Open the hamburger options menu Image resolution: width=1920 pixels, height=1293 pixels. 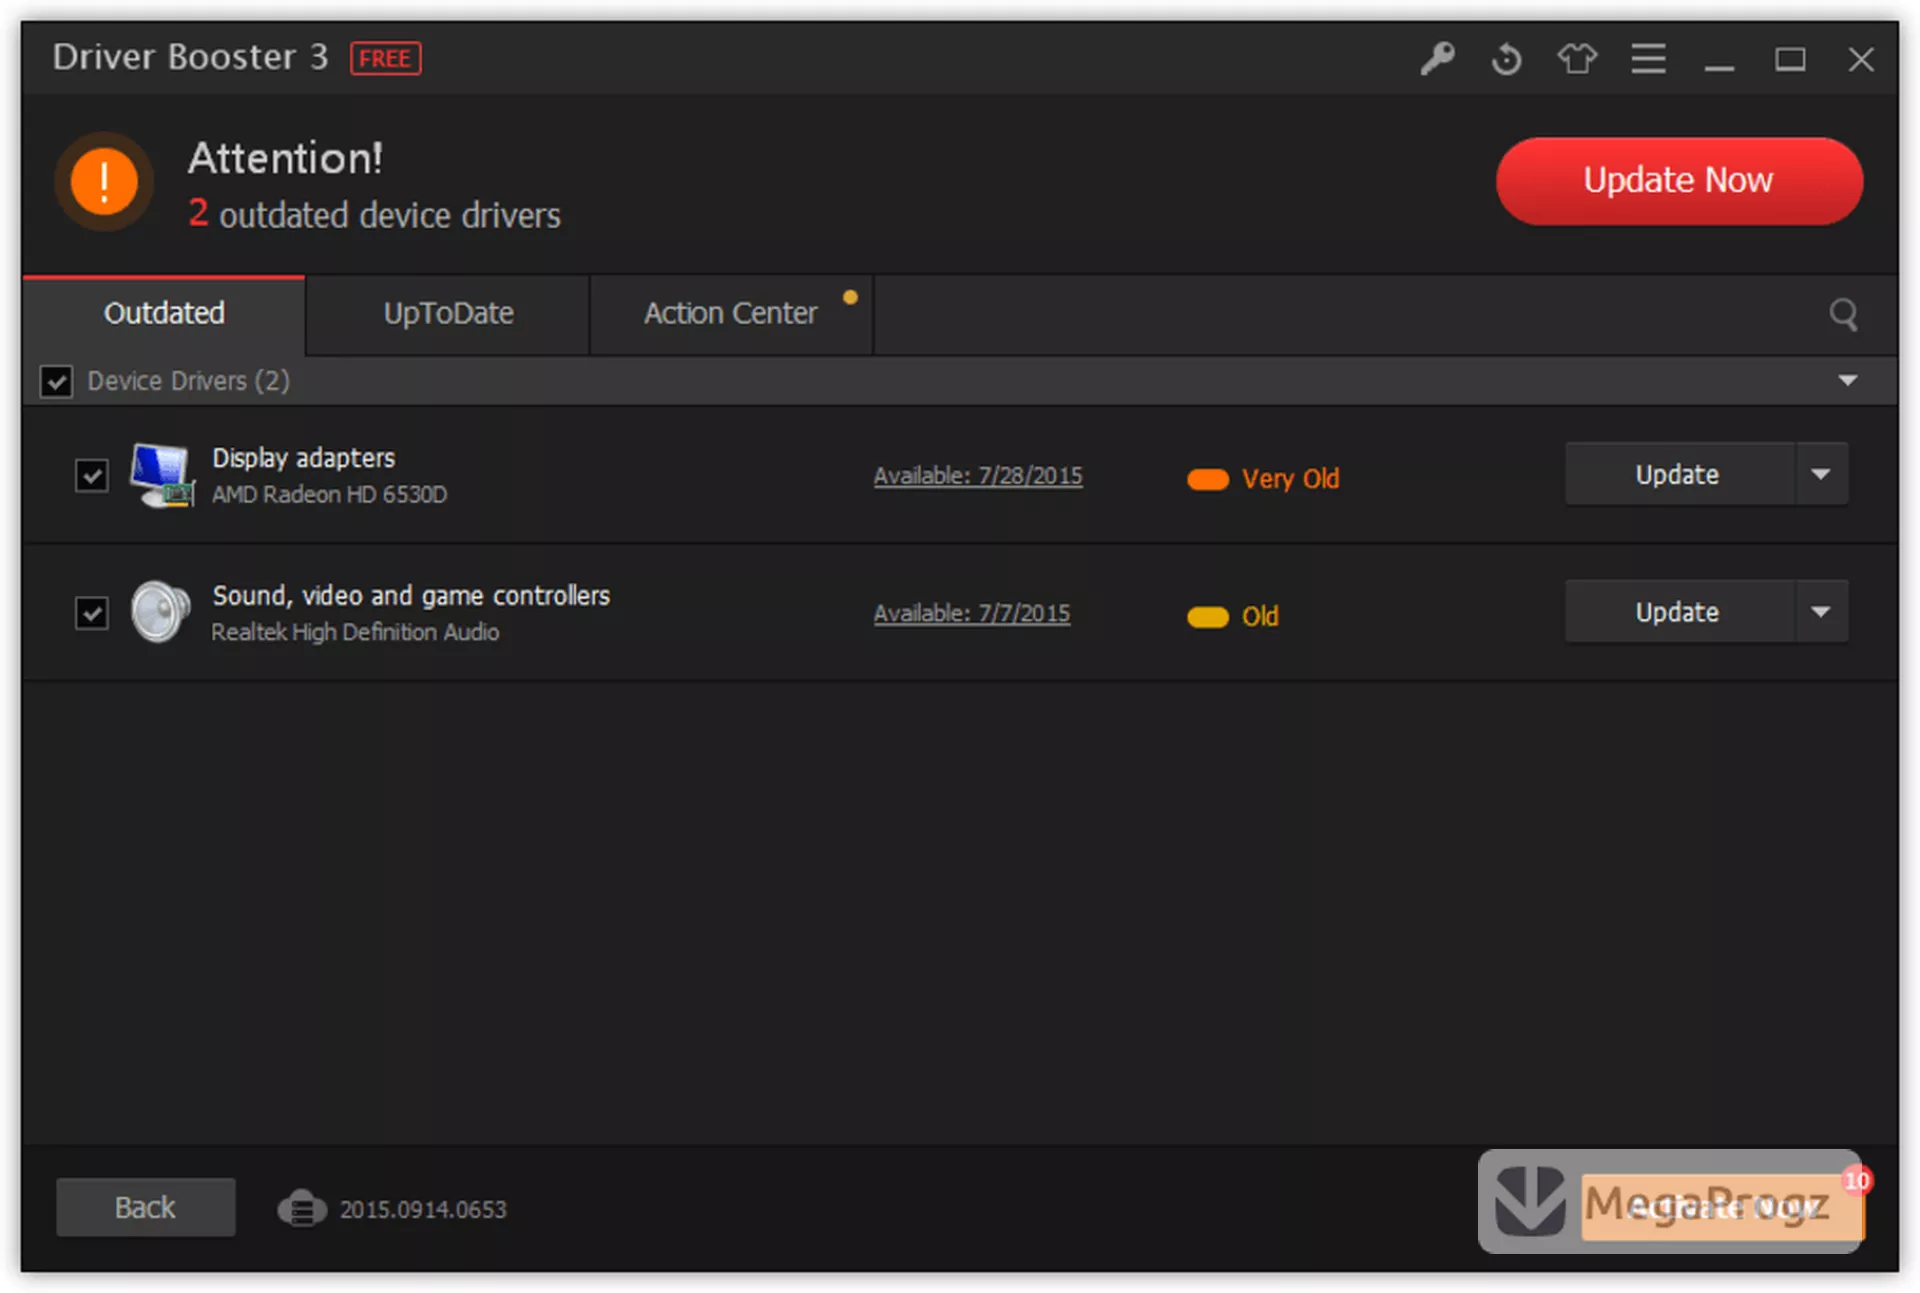1648,59
